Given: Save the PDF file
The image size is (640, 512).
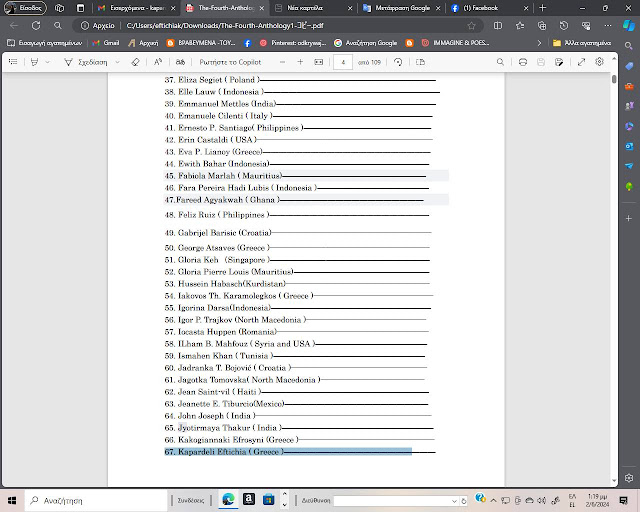Looking at the screenshot, I should tap(541, 62).
